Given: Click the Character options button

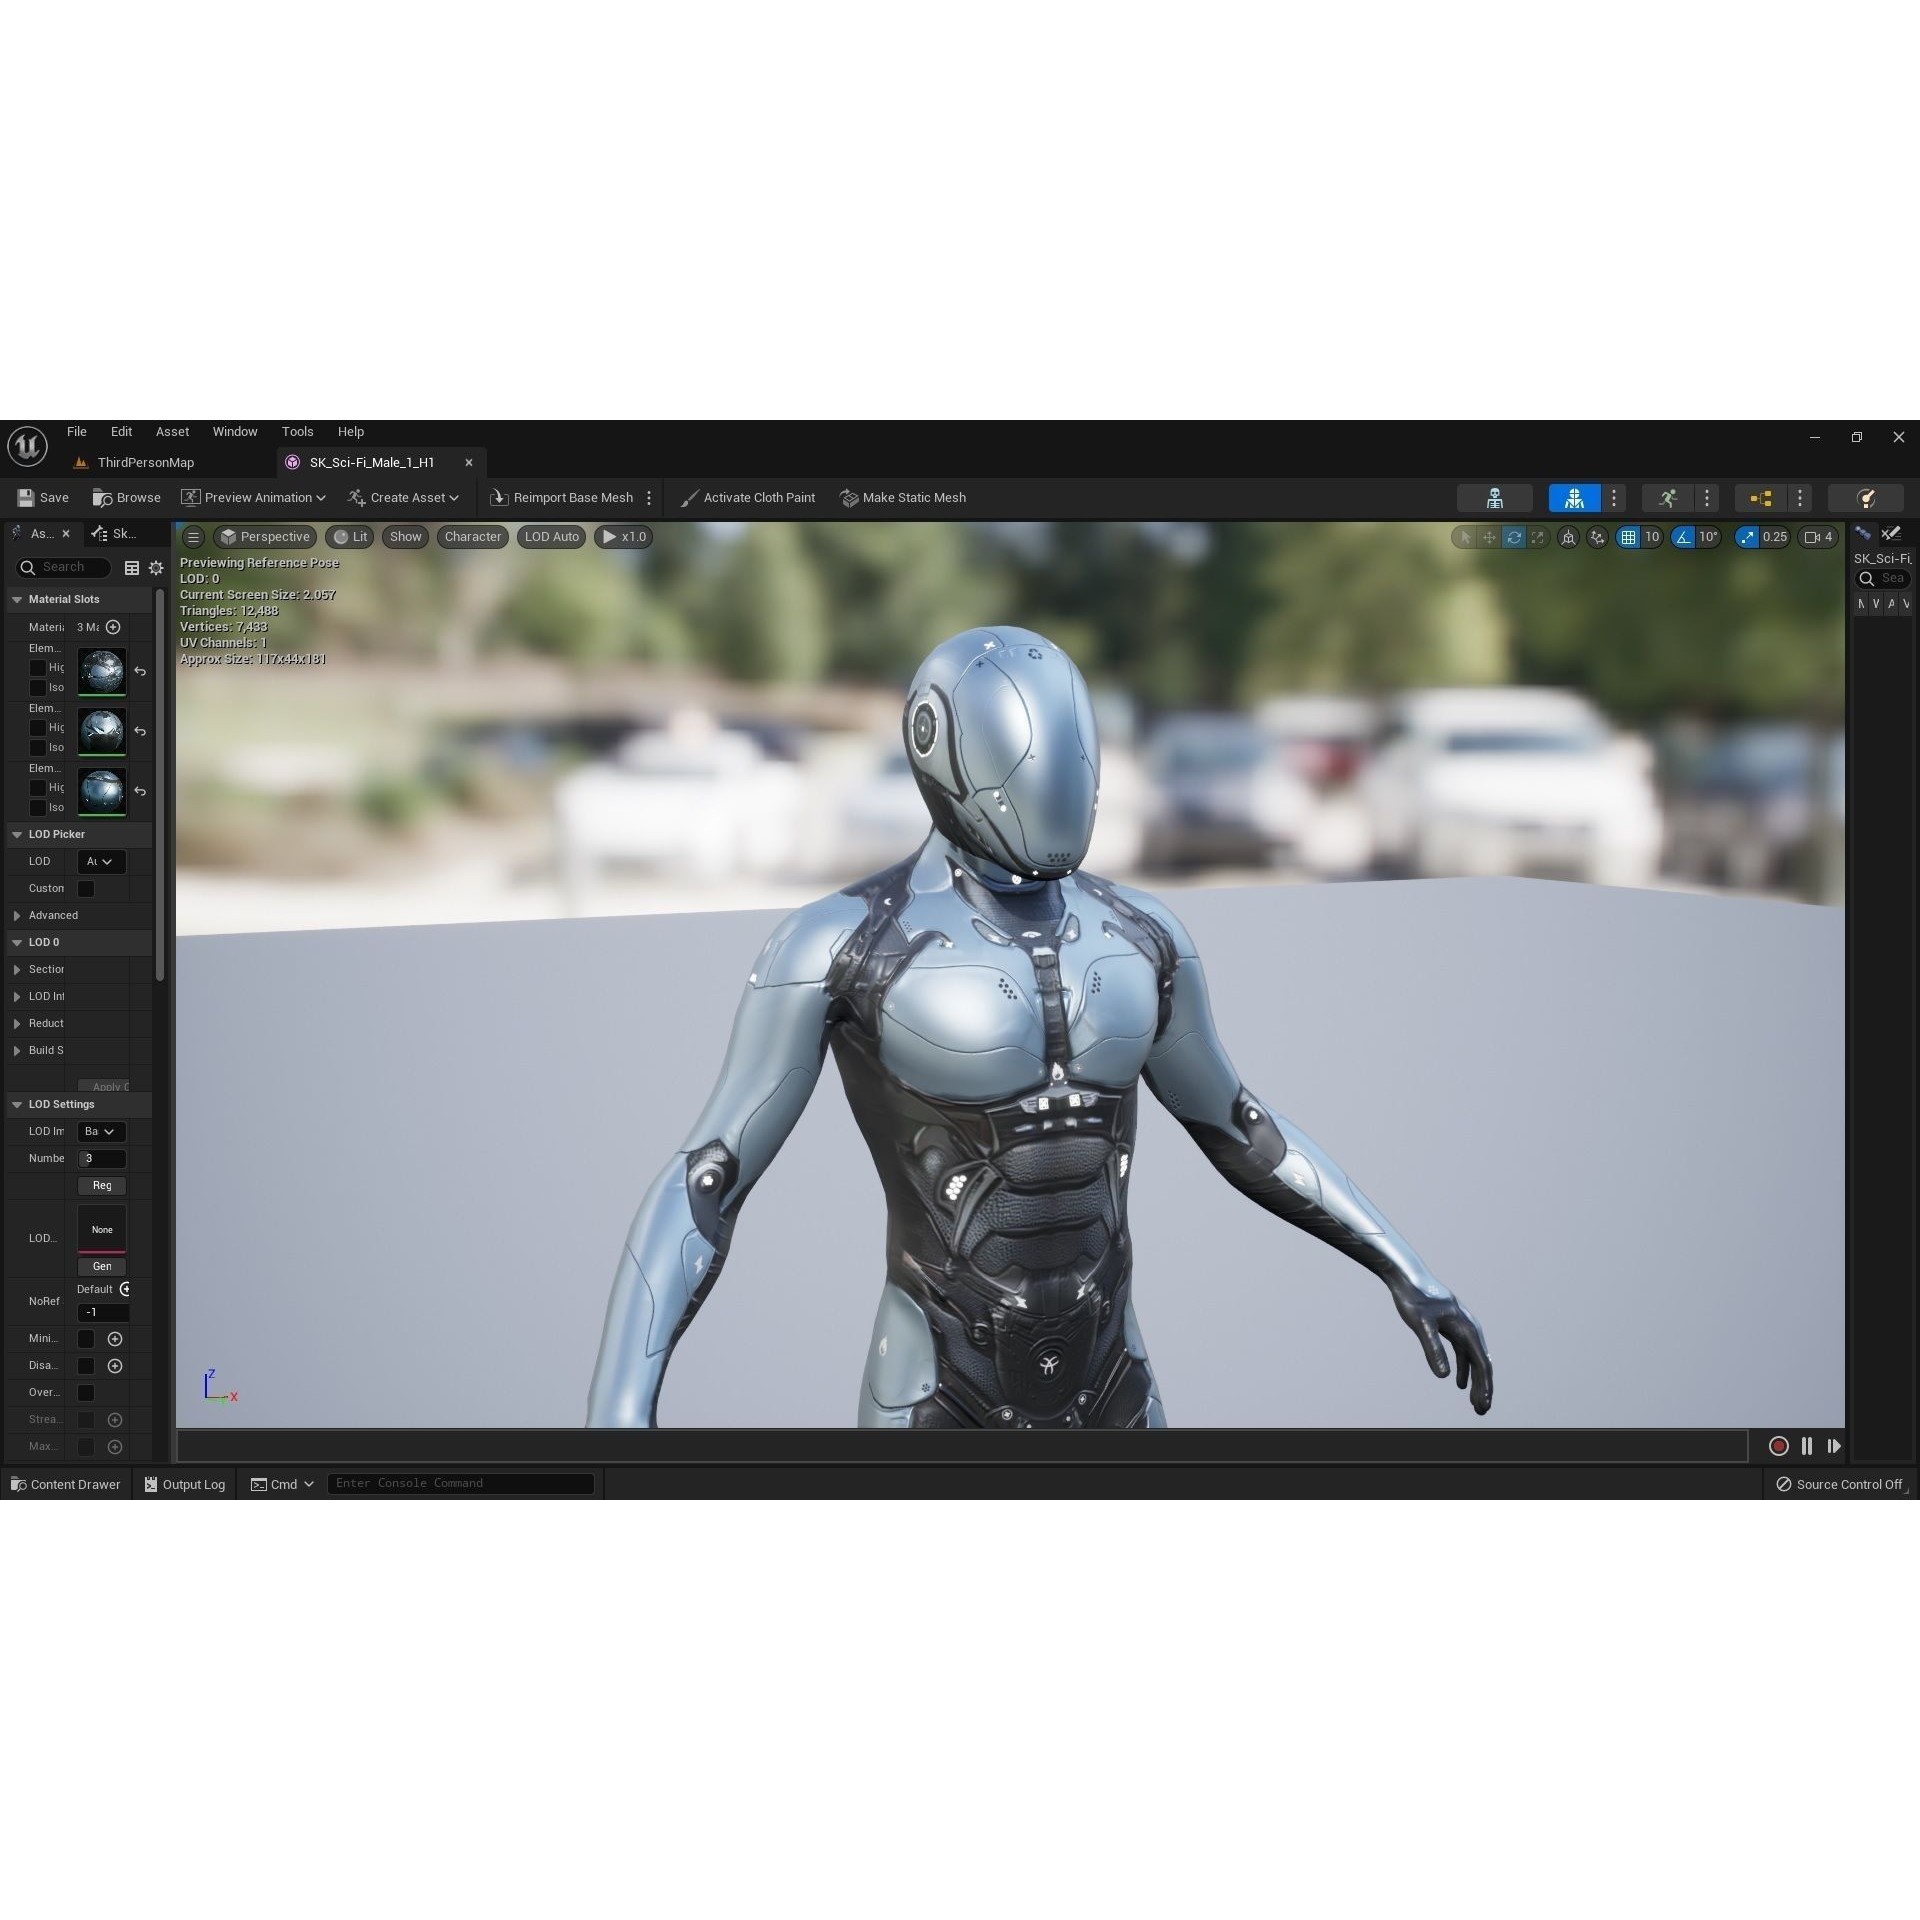Looking at the screenshot, I should (x=473, y=537).
